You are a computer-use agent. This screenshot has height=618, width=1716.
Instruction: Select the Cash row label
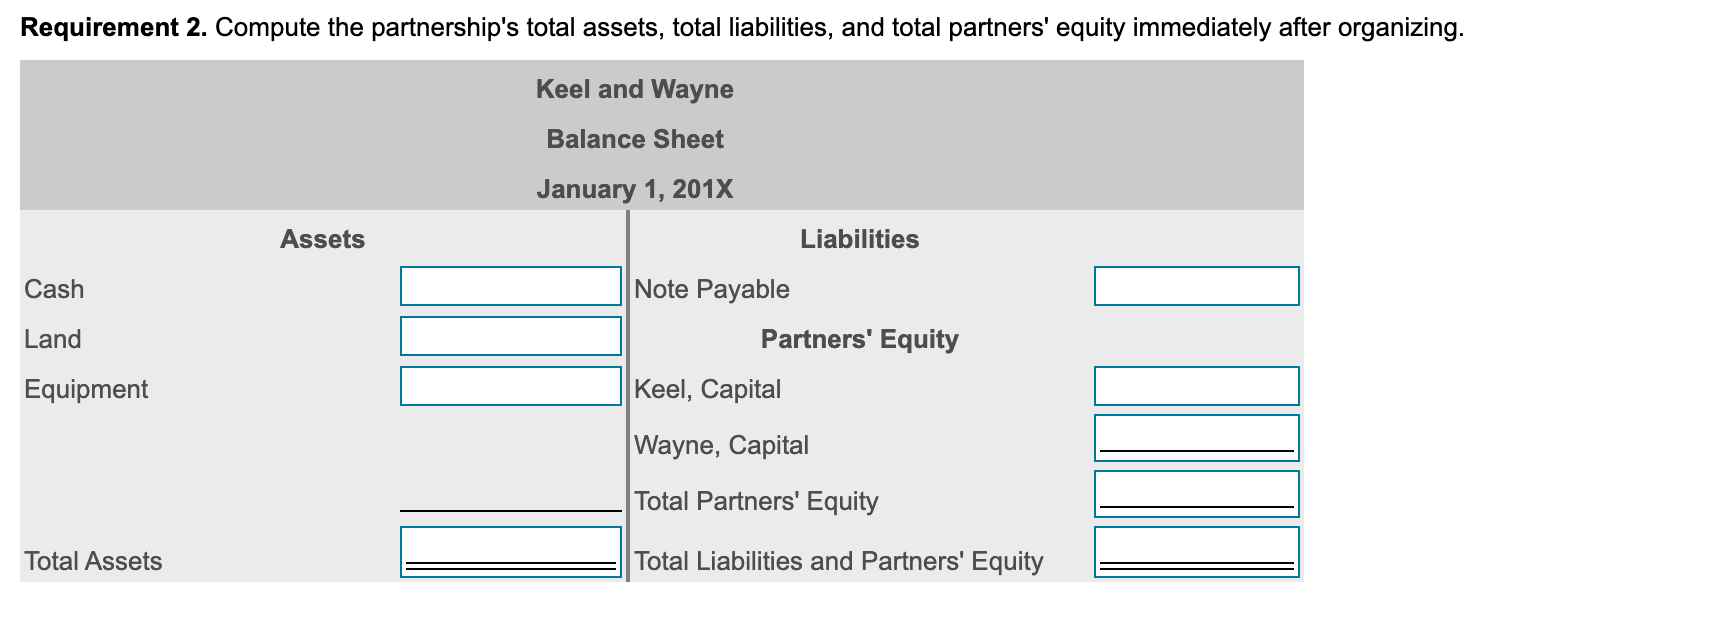pyautogui.click(x=53, y=289)
